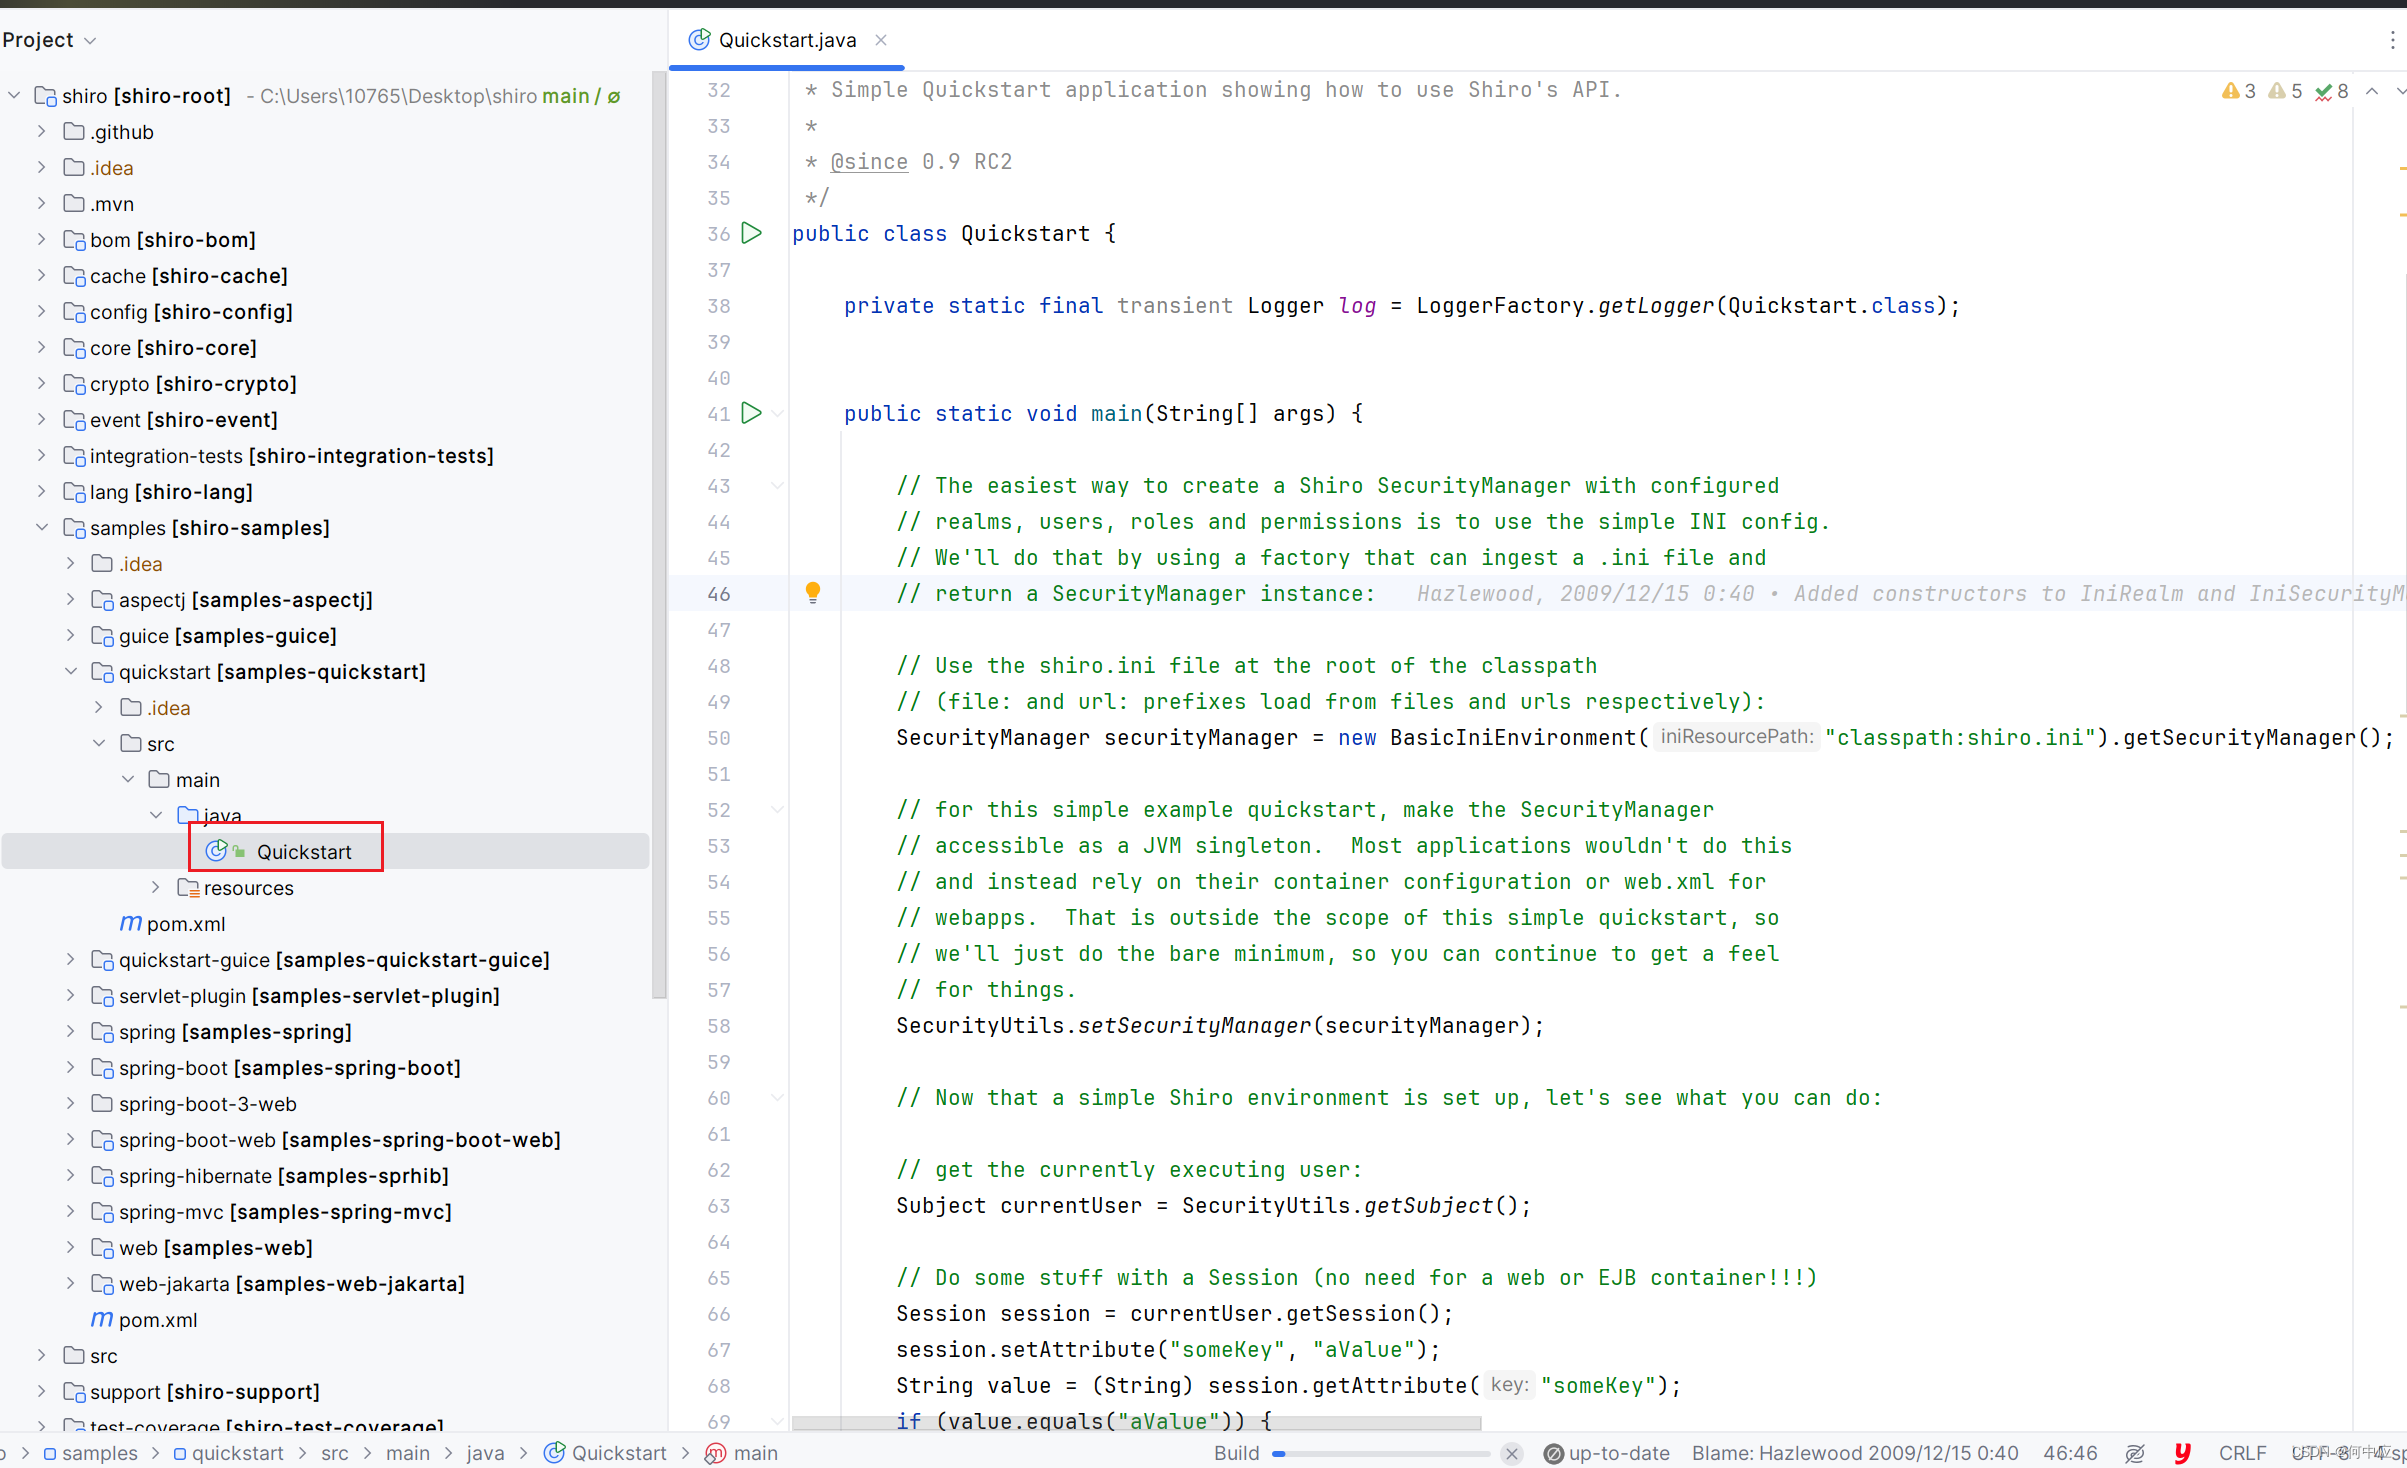Select the Quickstart class in tree
Image resolution: width=2407 pixels, height=1468 pixels.
304,852
